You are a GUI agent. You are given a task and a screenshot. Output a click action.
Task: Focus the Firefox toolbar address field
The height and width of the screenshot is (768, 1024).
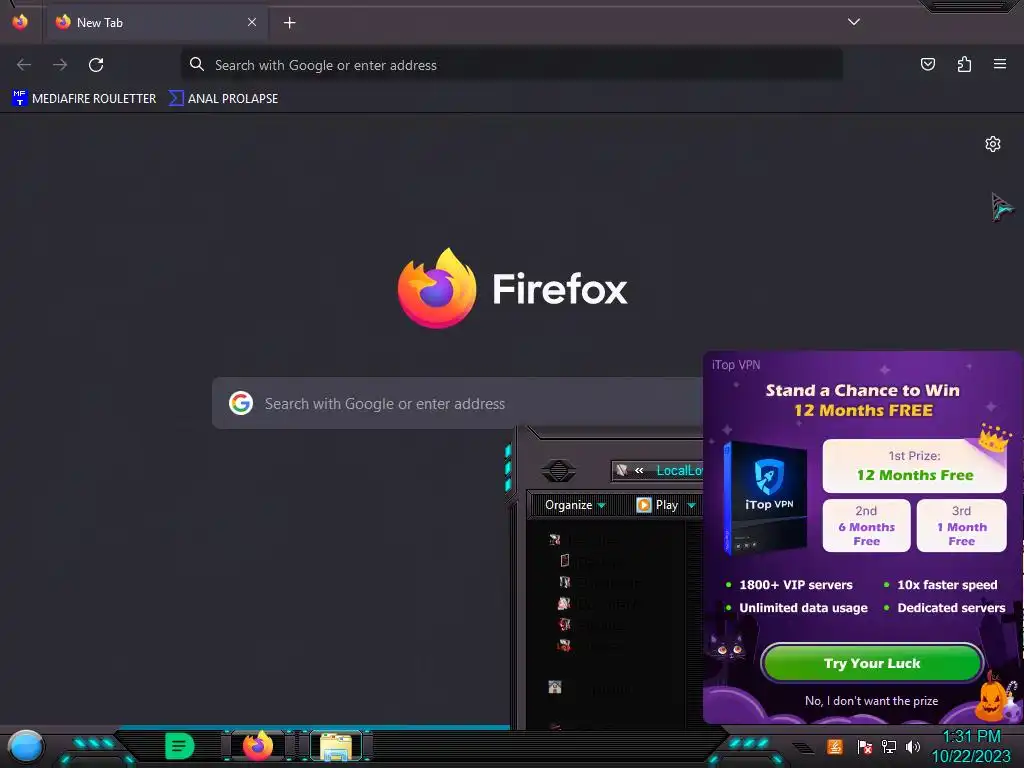(x=511, y=65)
